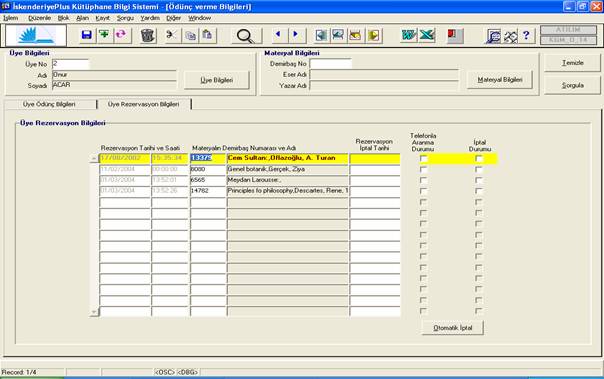Click the inventory number 8080 cell
Viewport: 604px width, 379px height.
[208, 169]
